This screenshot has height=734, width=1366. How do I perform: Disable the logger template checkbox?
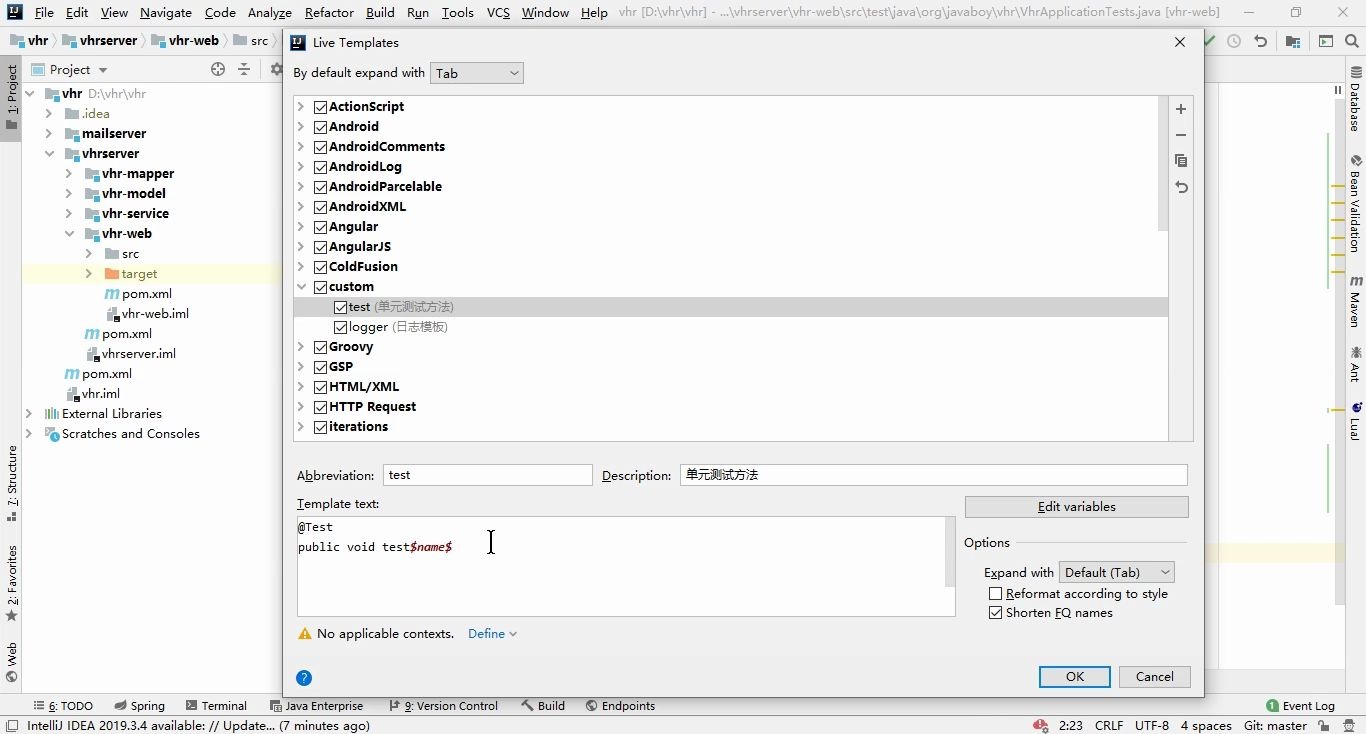coord(341,327)
